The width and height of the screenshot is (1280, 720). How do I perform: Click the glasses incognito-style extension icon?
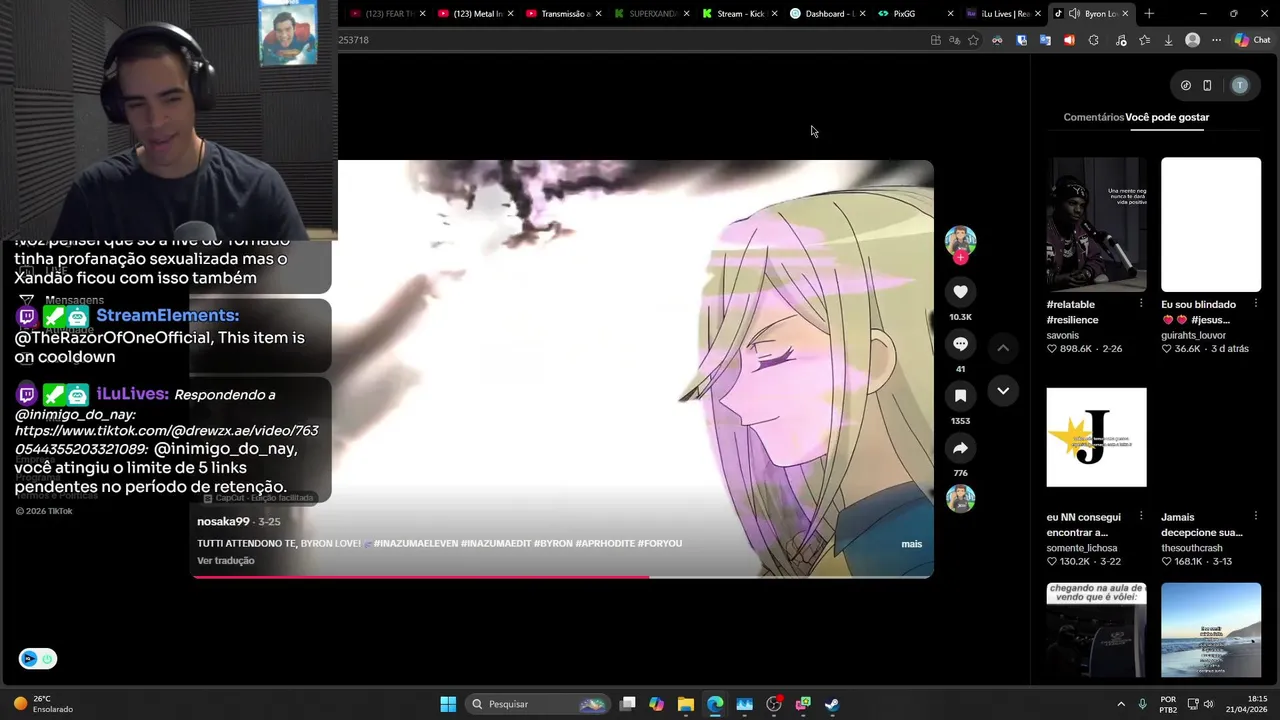tap(997, 40)
